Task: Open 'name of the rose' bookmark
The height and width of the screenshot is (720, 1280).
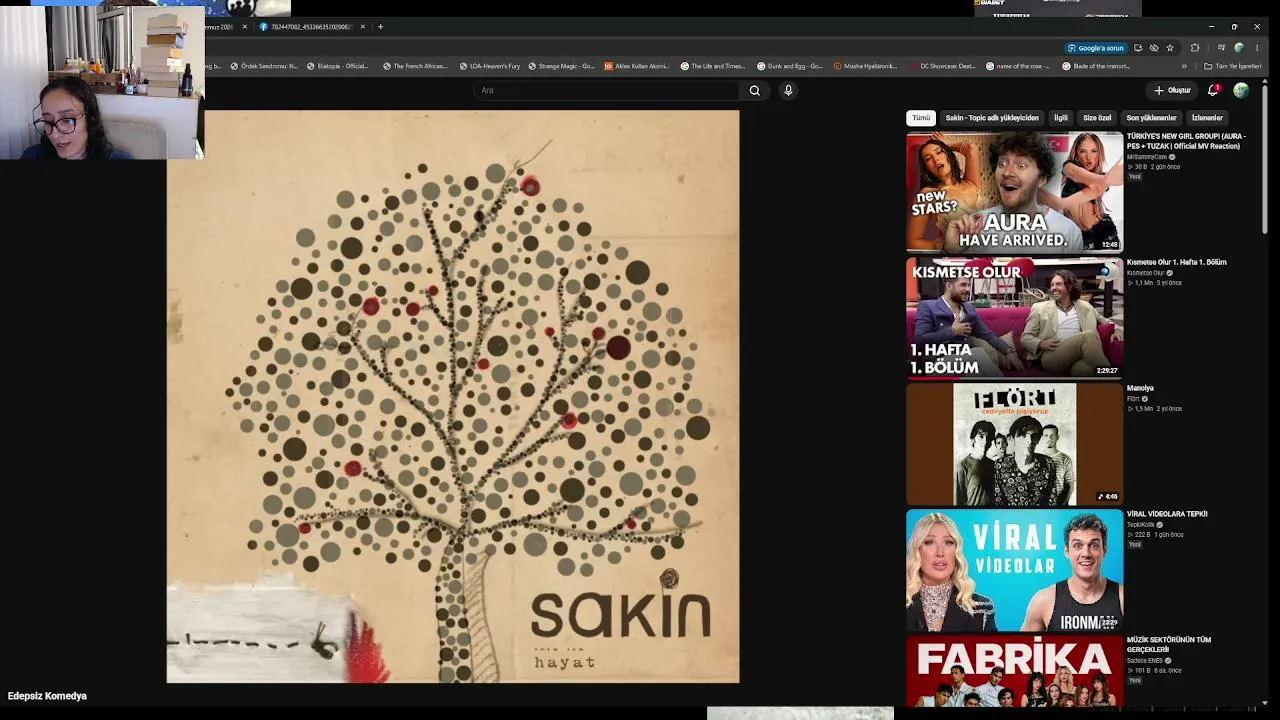Action: [x=1019, y=66]
